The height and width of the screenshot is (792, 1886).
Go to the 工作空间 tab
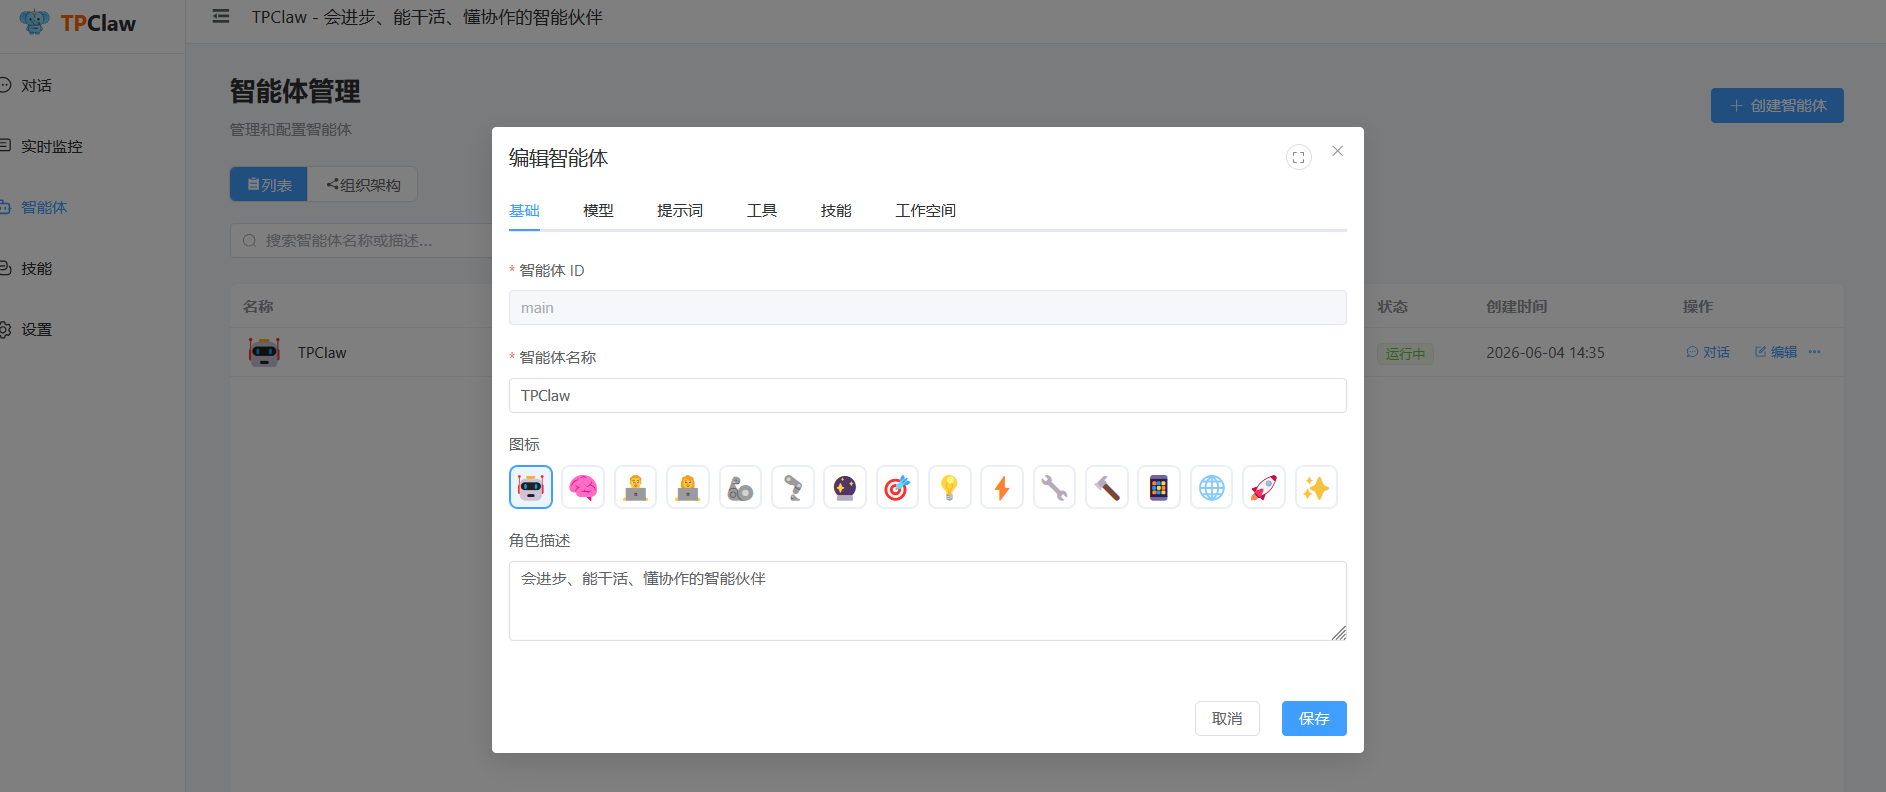point(925,210)
